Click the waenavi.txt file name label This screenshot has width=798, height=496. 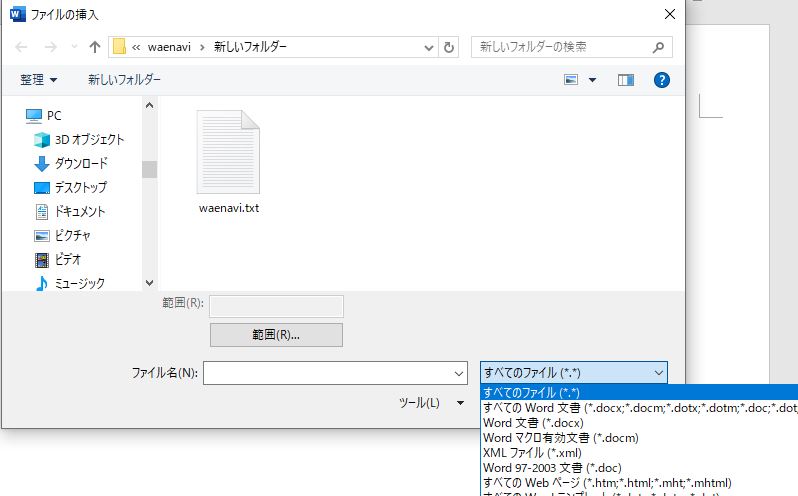[229, 208]
